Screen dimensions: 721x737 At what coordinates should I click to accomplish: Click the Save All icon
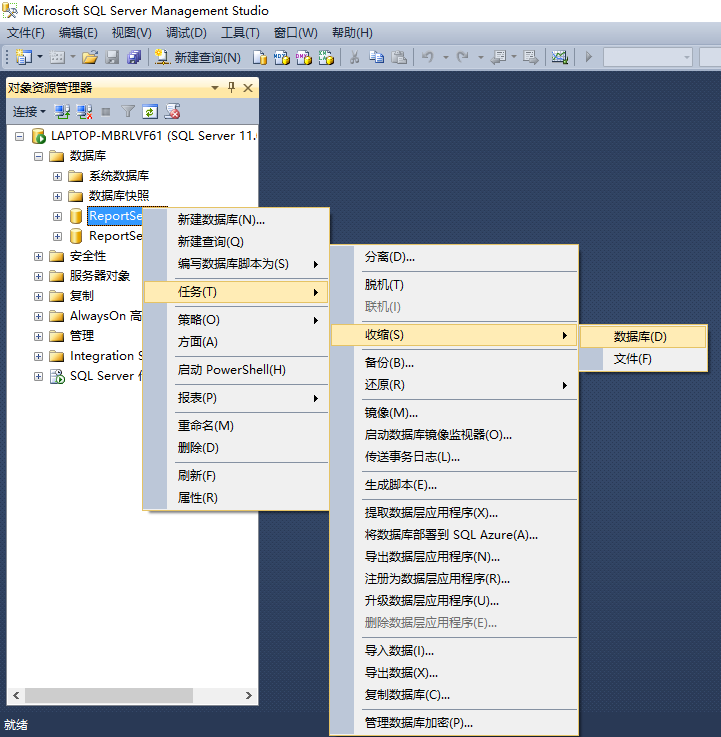[134, 57]
